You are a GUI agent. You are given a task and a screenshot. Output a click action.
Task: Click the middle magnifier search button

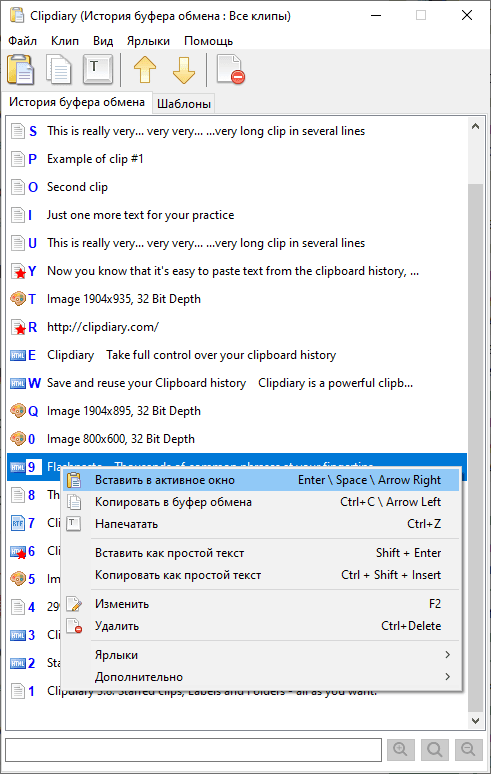point(435,750)
